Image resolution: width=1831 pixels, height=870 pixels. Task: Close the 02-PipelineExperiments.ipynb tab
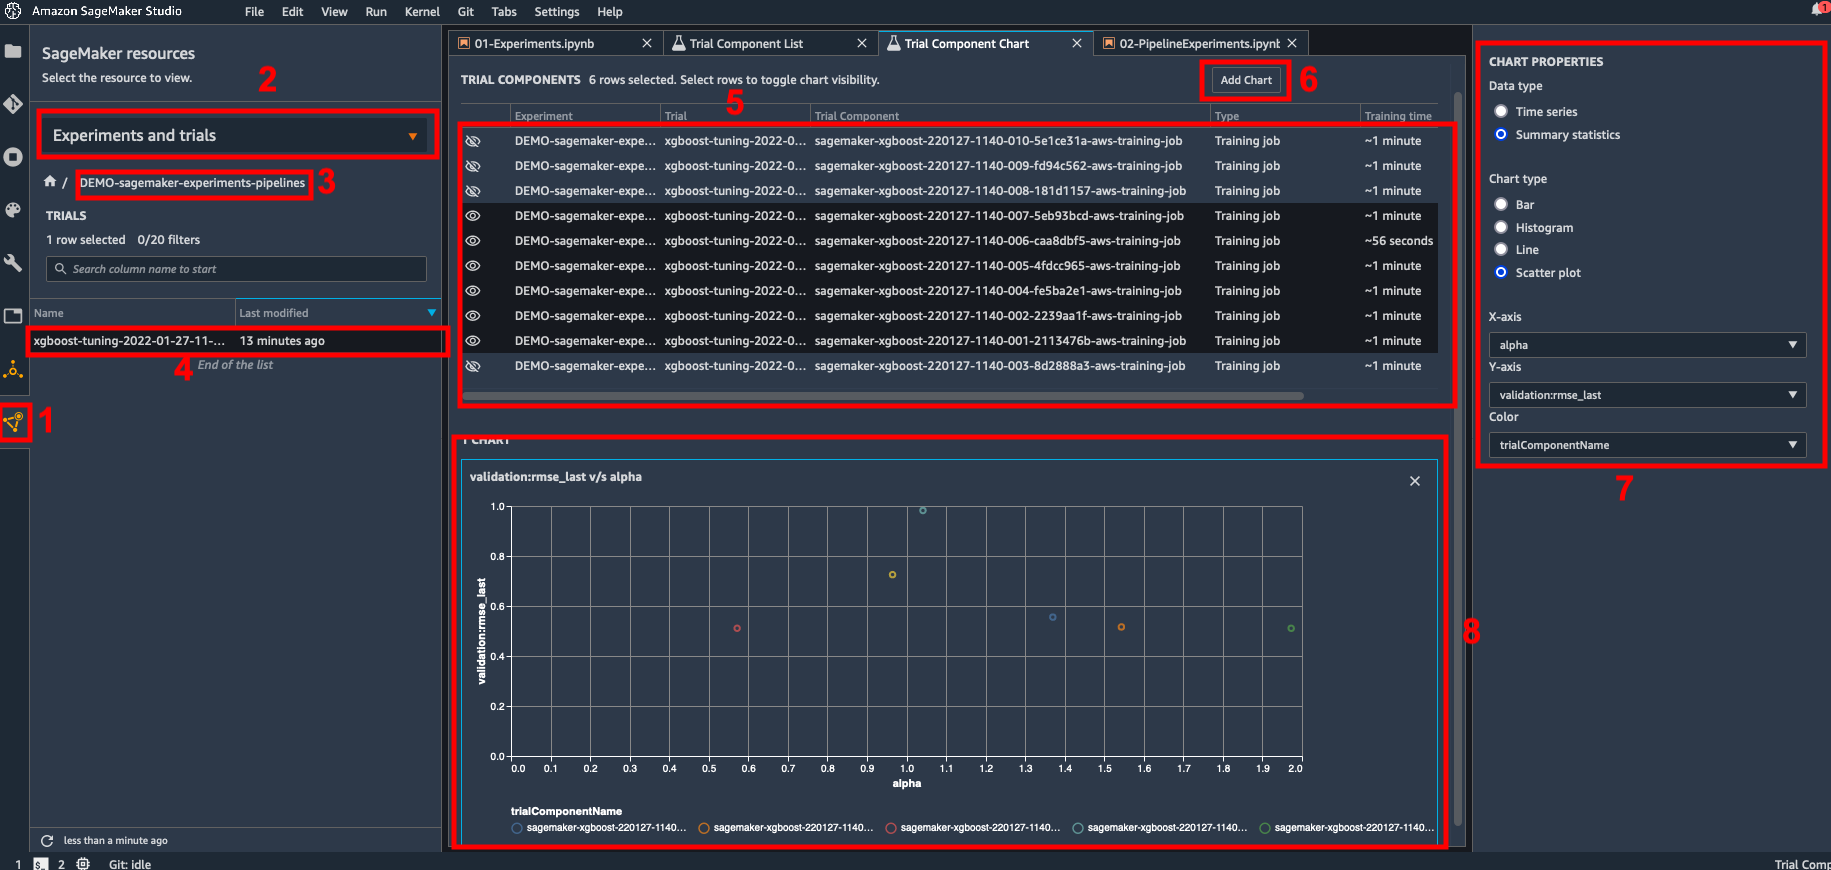(x=1292, y=43)
